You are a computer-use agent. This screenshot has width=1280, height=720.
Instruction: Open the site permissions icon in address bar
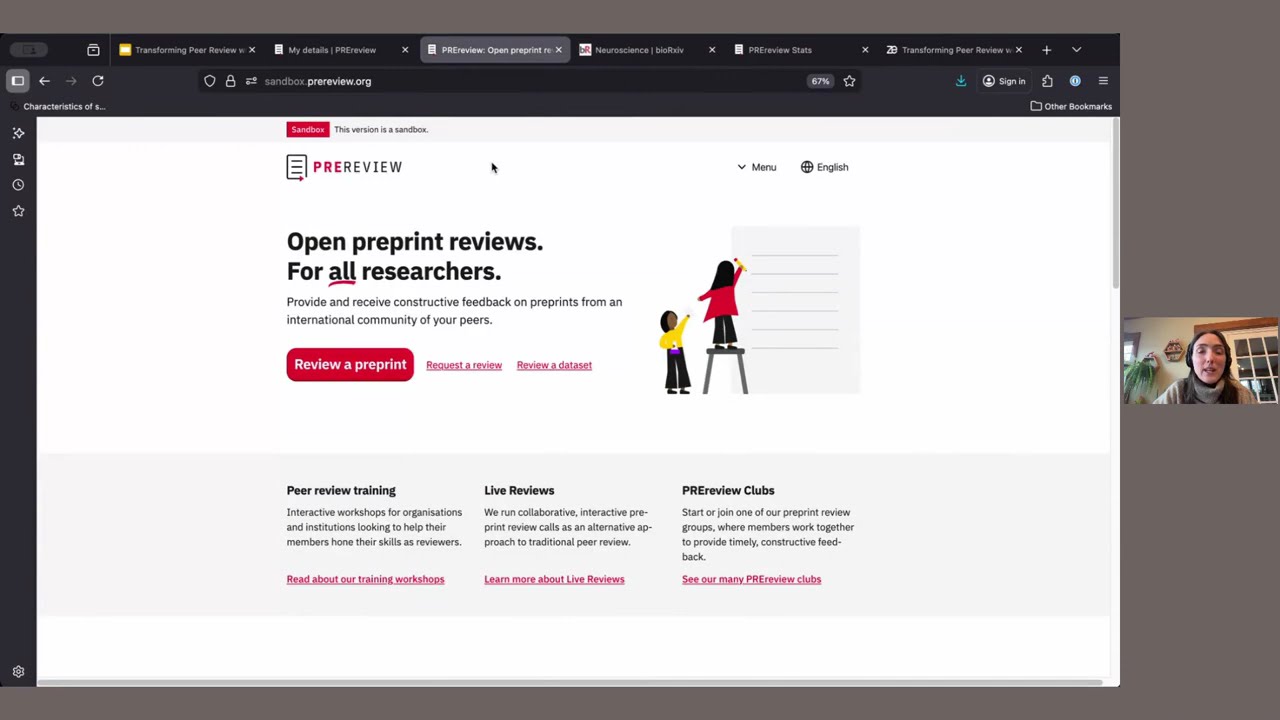tap(251, 81)
